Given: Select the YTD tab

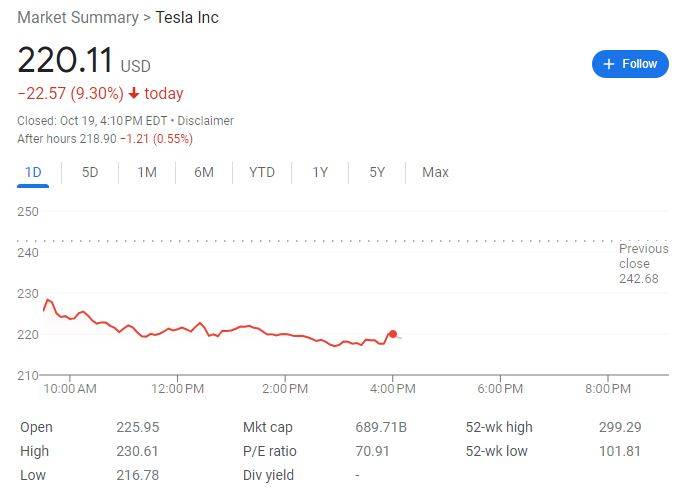Looking at the screenshot, I should (x=262, y=172).
